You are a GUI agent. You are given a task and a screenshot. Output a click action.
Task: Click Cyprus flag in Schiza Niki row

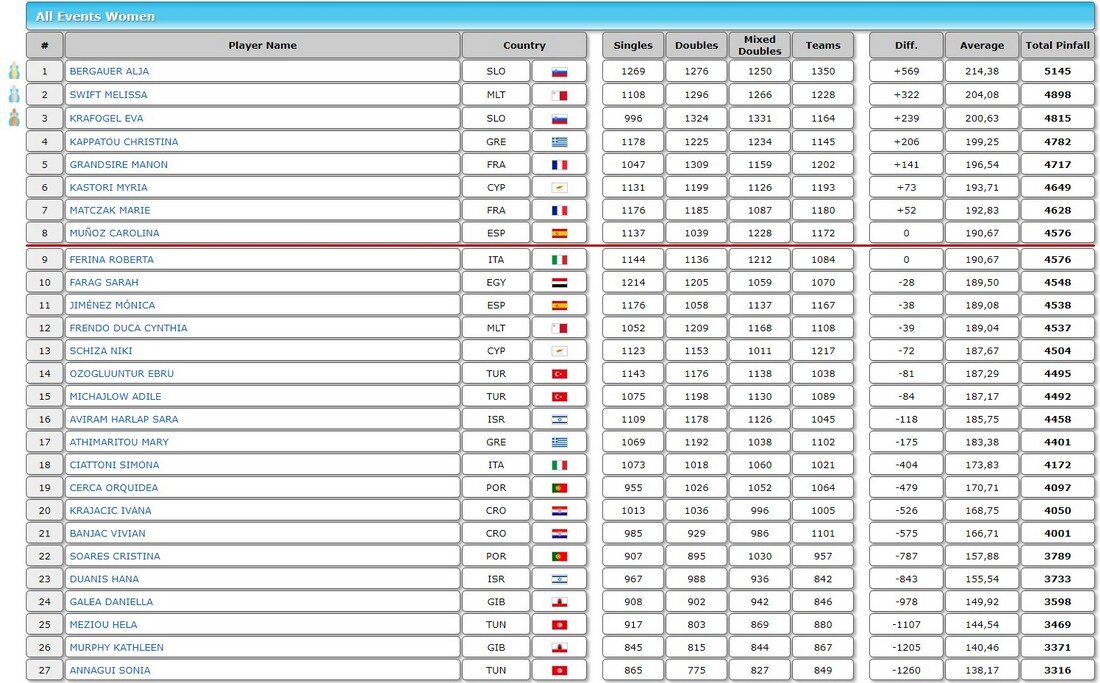point(559,351)
